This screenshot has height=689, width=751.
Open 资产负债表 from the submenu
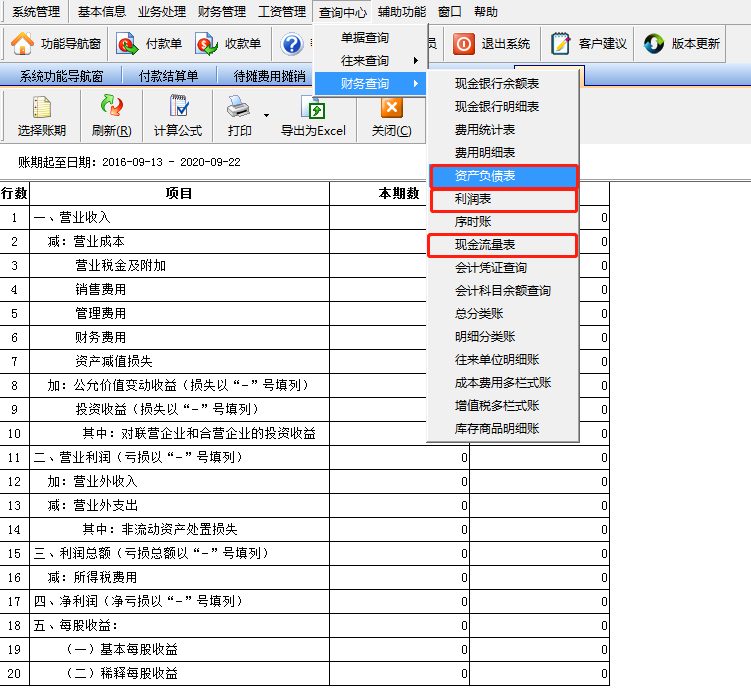click(x=503, y=176)
